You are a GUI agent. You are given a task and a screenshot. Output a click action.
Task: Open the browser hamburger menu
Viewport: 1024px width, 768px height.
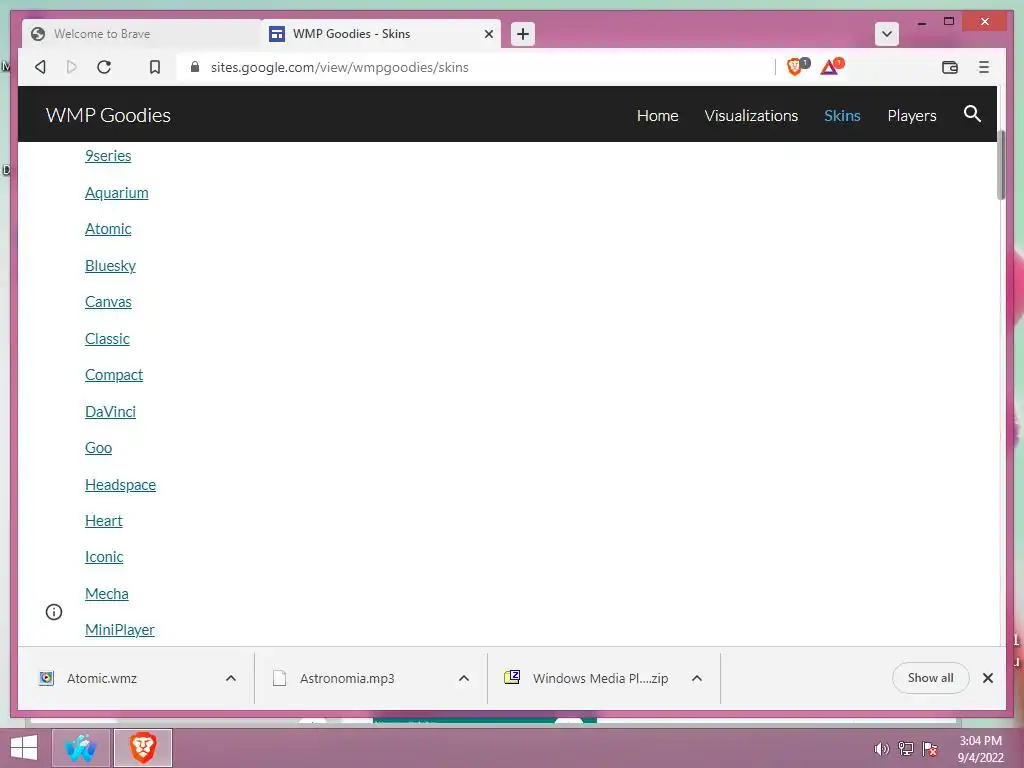tap(984, 67)
